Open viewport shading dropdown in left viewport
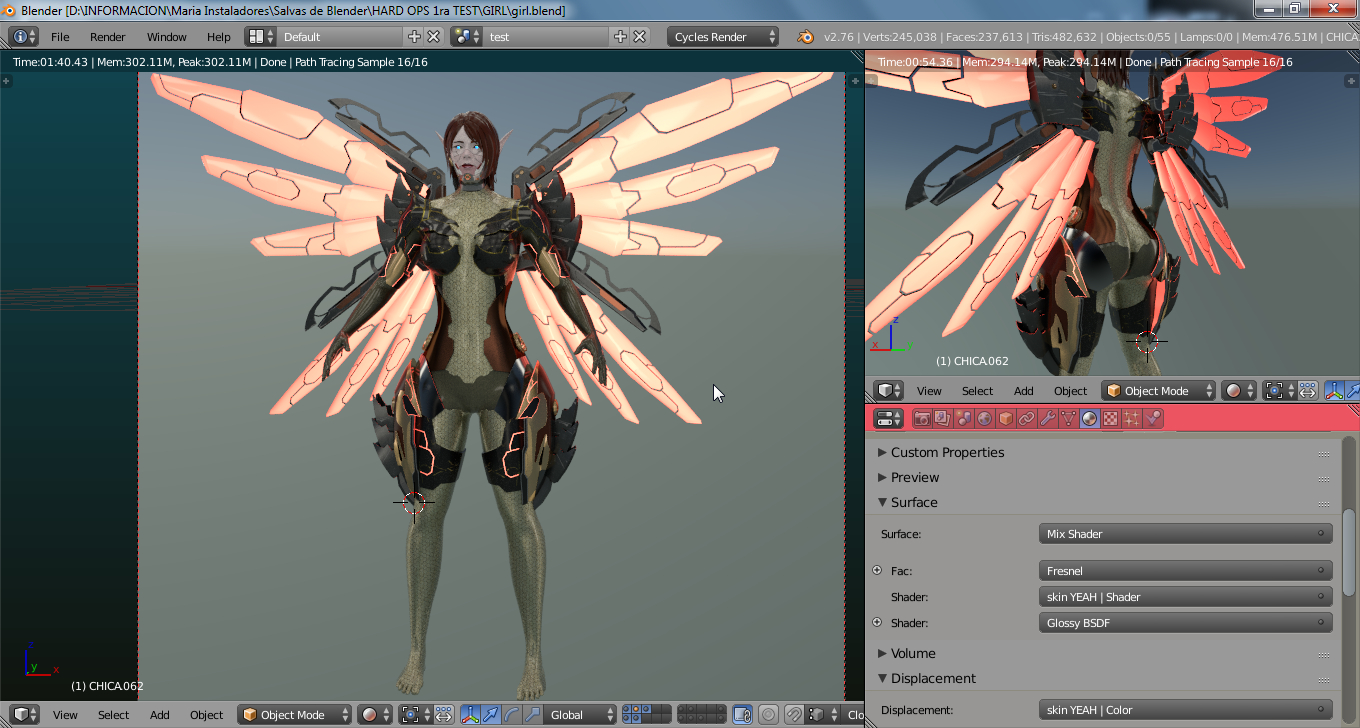Image resolution: width=1360 pixels, height=728 pixels. [375, 715]
